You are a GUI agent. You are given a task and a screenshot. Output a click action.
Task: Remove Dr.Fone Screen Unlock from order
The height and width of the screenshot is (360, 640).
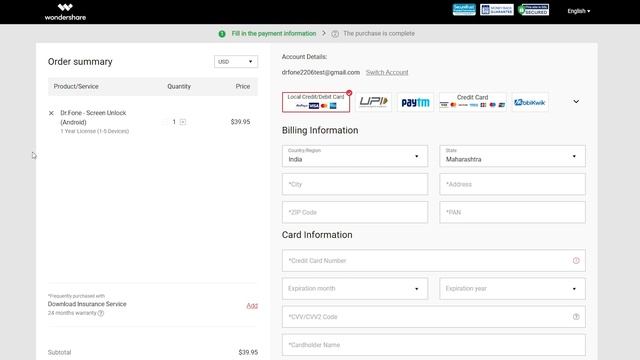(x=51, y=113)
